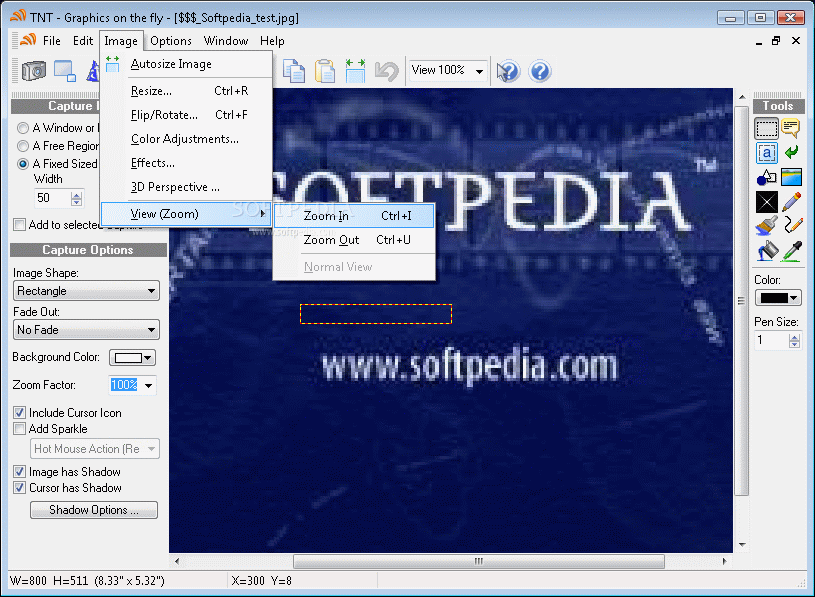Viewport: 815px width, 597px height.
Task: Open the Image Shape Rectangle dropdown
Action: coord(86,291)
